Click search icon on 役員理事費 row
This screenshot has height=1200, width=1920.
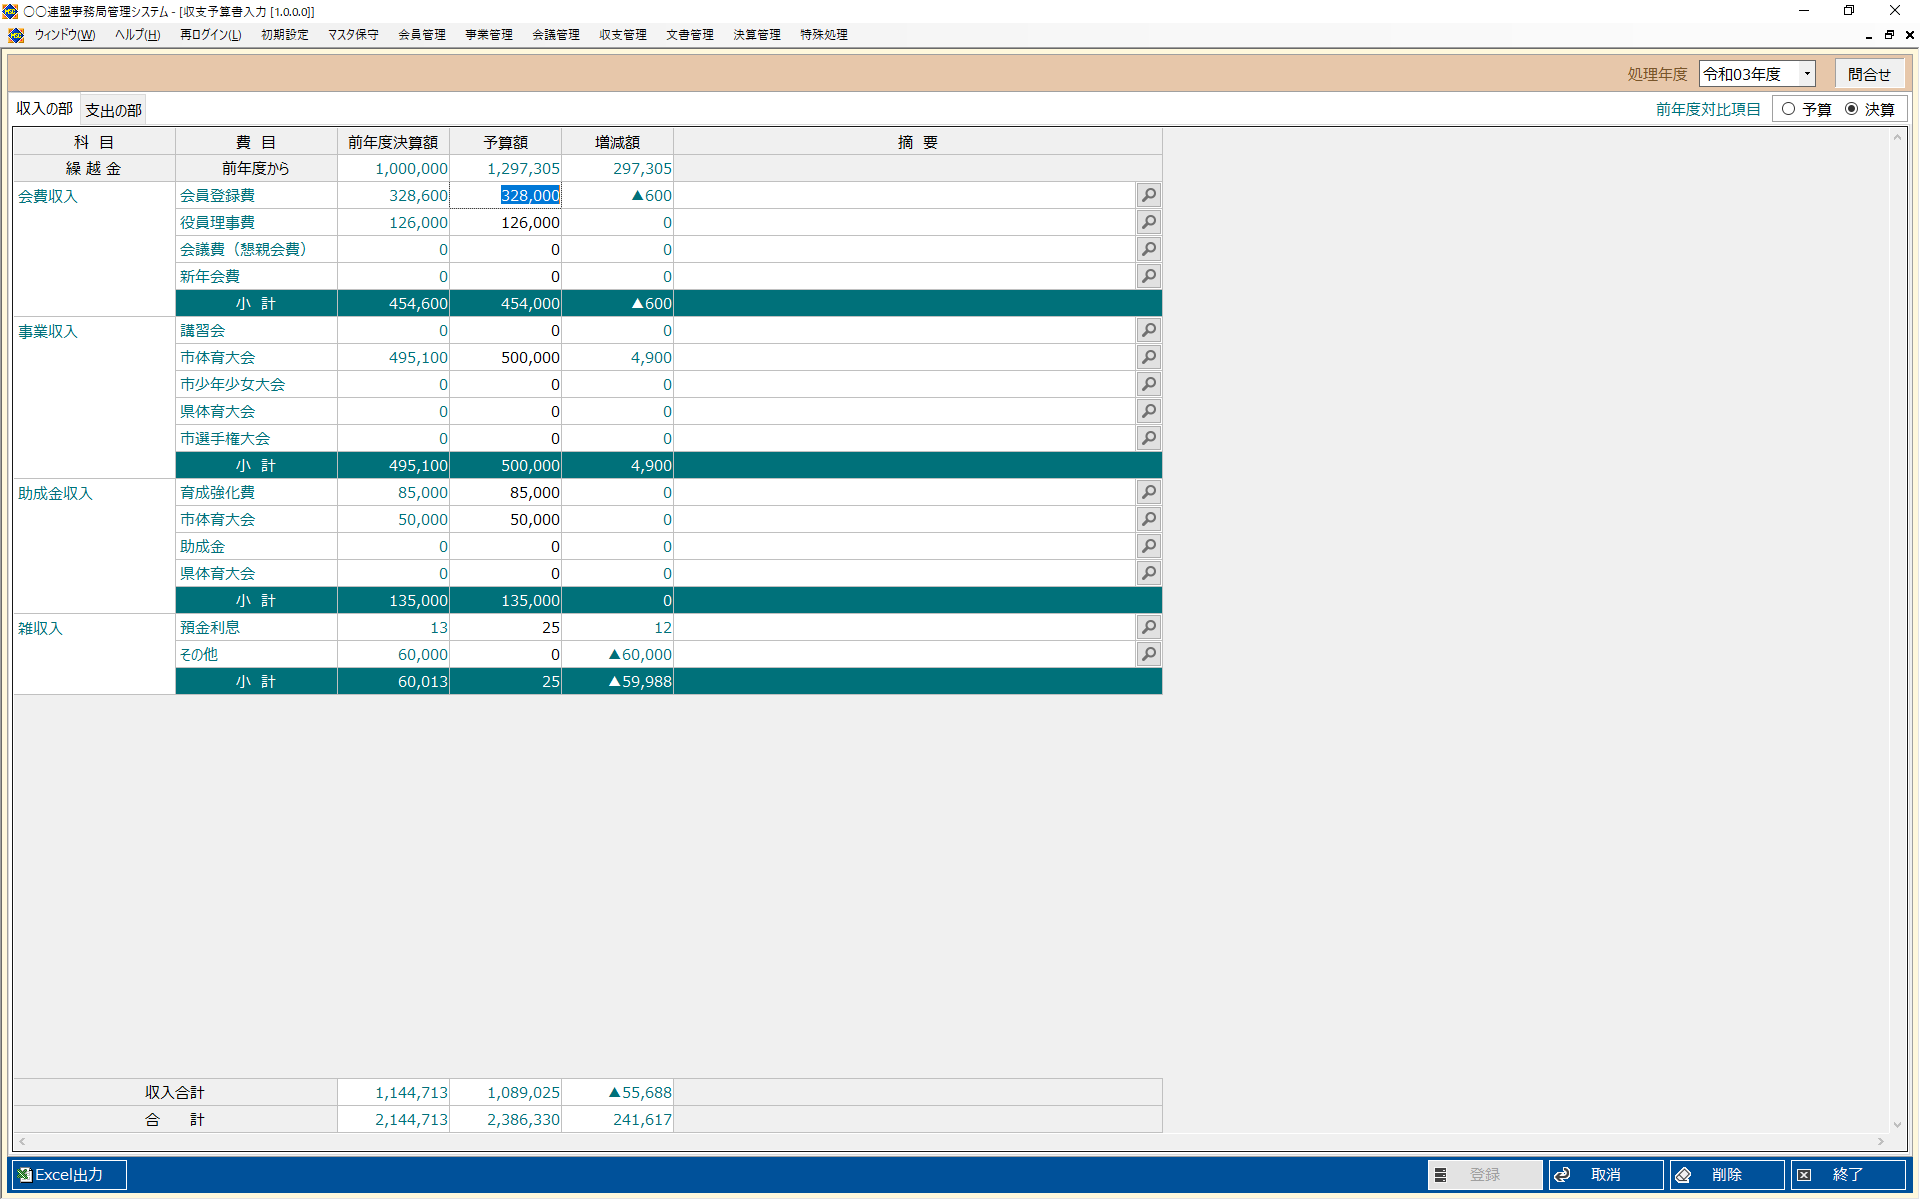1149,222
